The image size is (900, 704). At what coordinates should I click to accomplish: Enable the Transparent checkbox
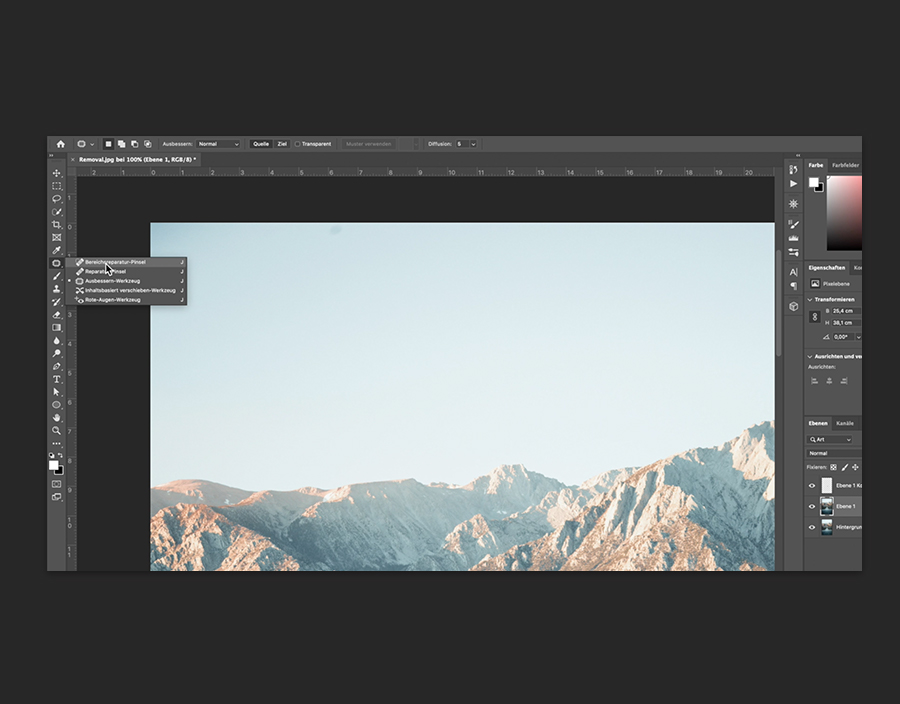297,144
